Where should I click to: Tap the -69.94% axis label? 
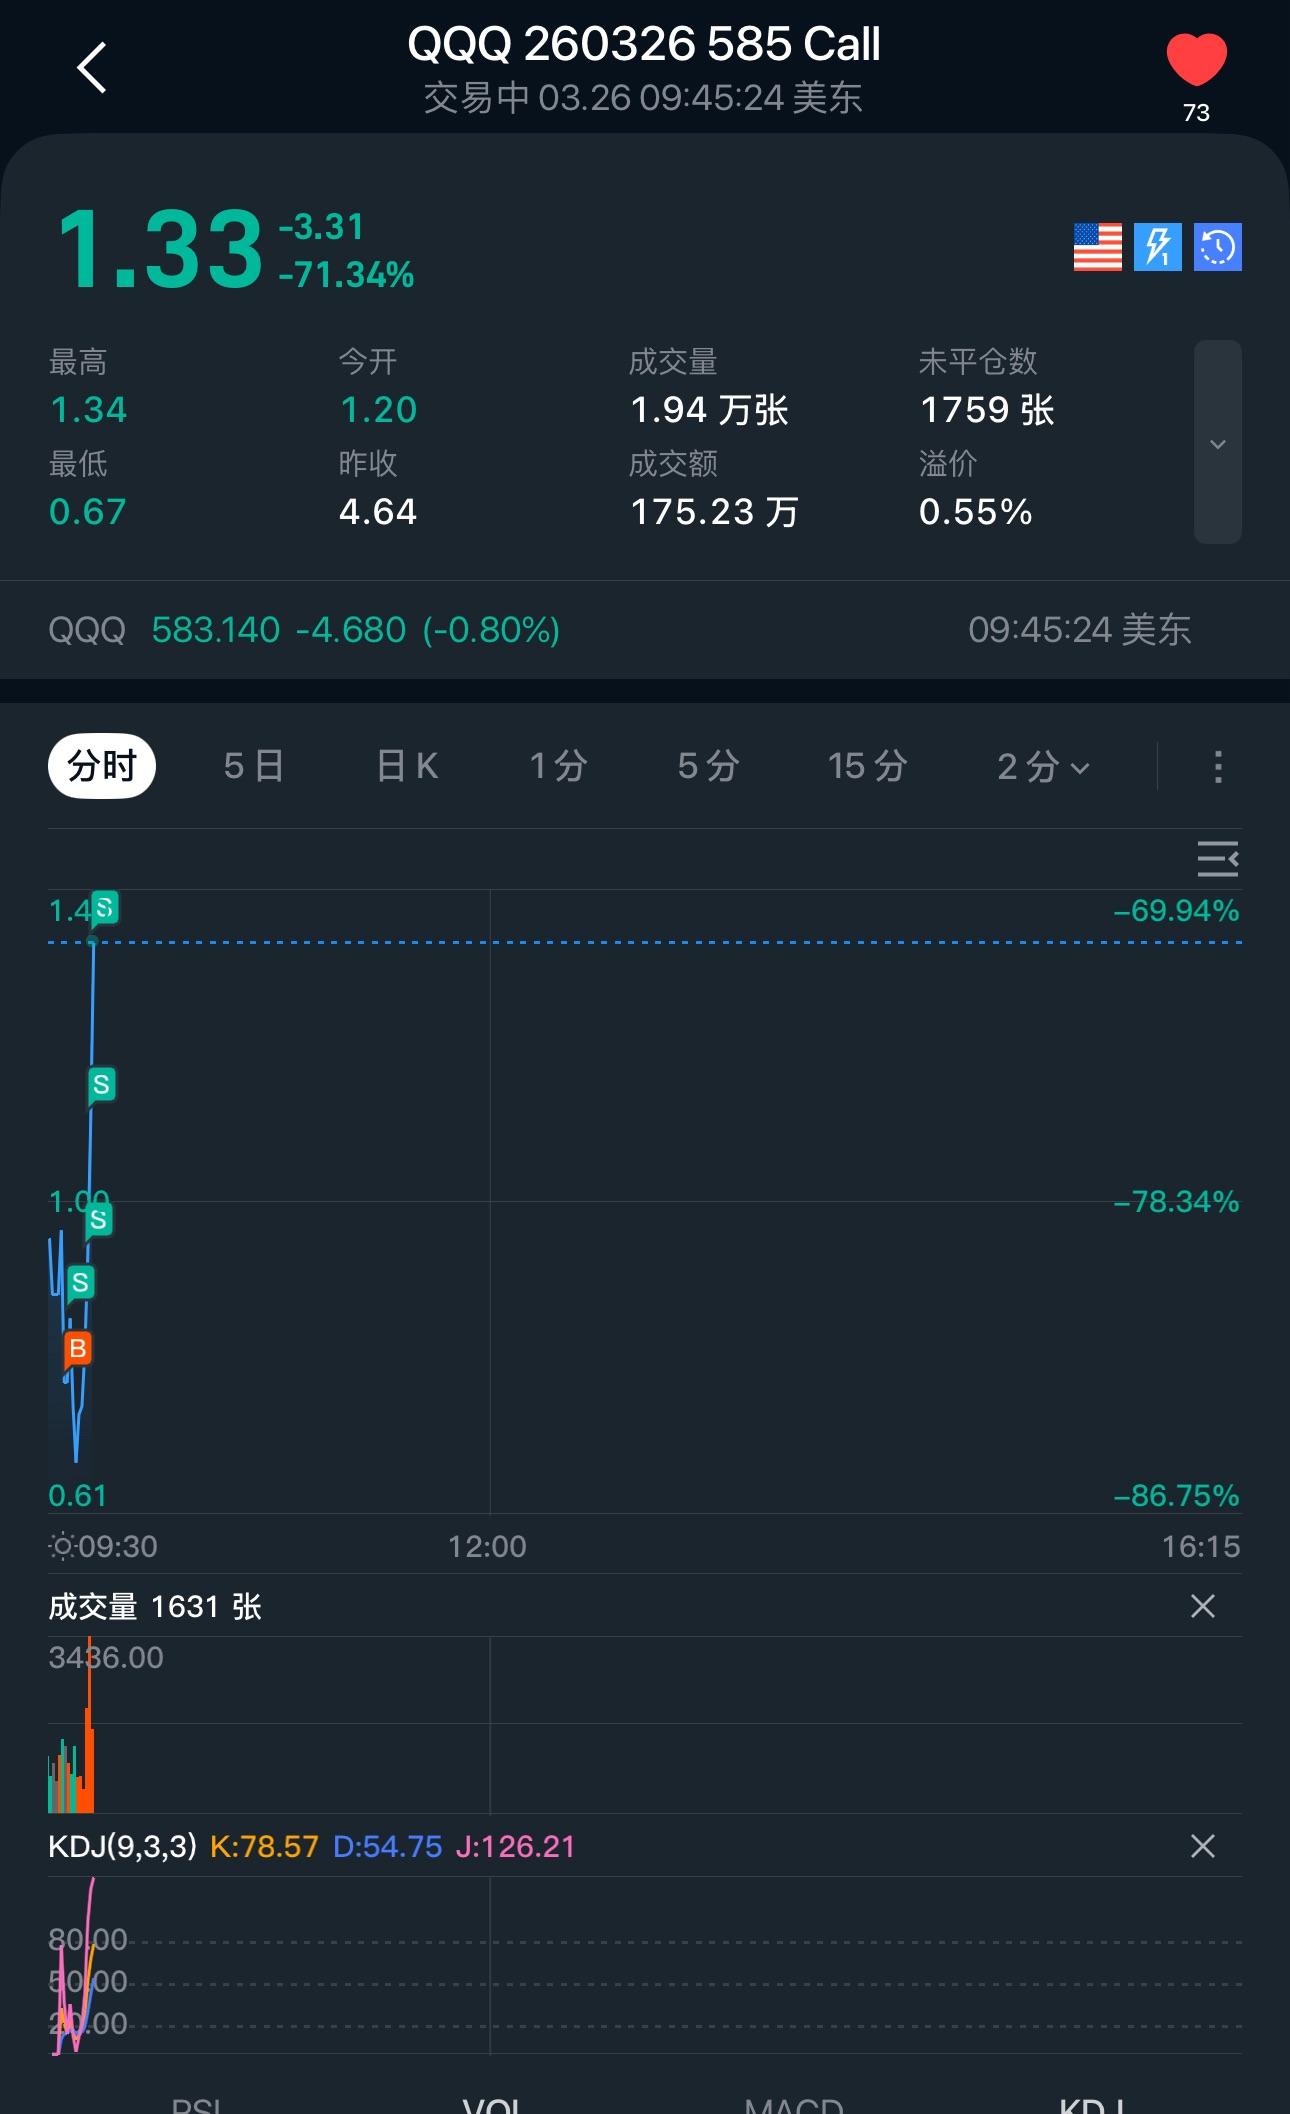[x=1177, y=911]
